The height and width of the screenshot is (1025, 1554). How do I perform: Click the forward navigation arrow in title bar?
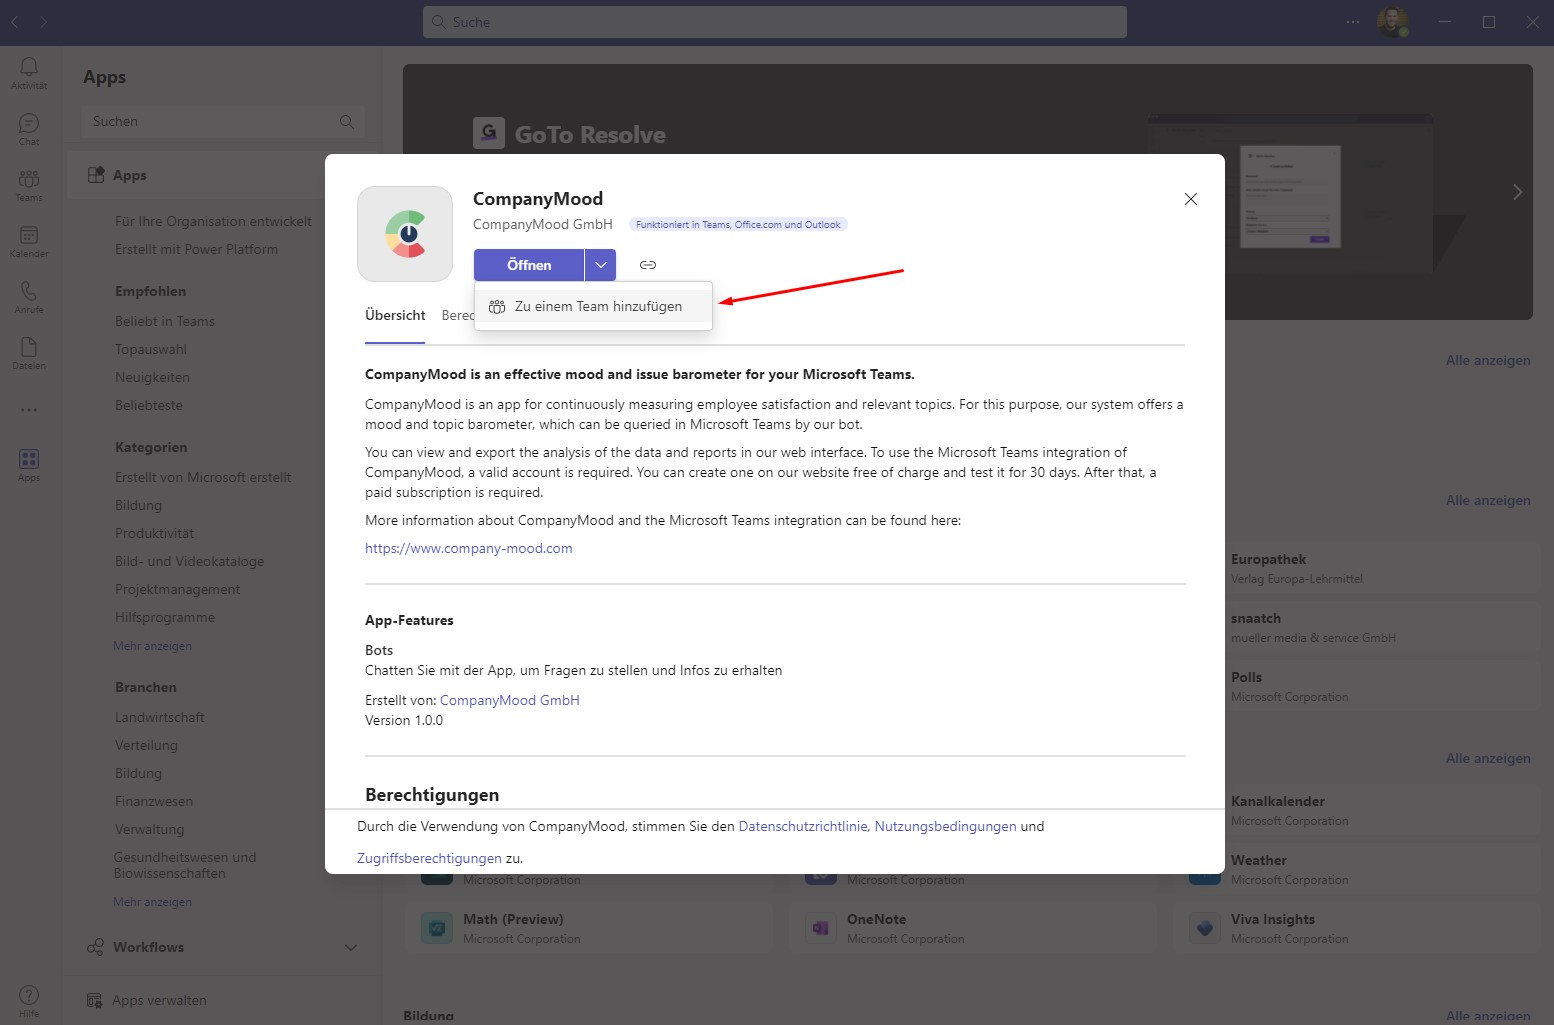tap(43, 22)
